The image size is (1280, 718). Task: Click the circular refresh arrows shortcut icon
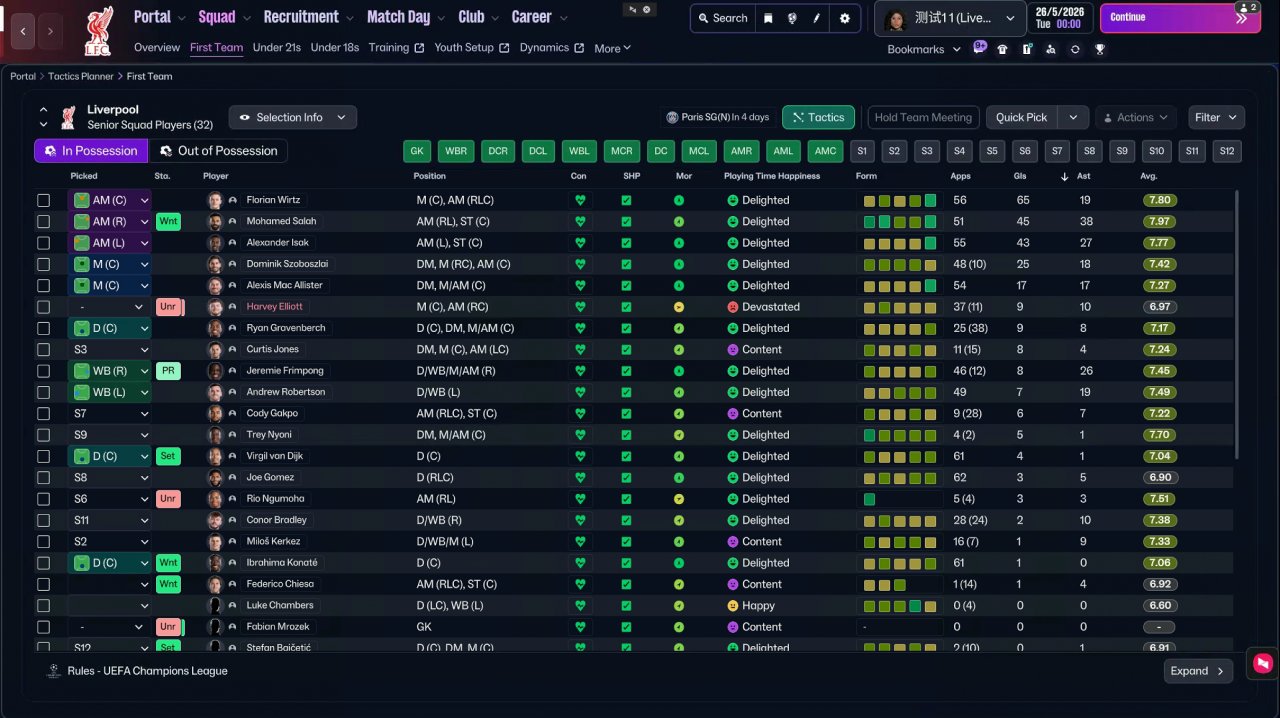[x=1075, y=49]
